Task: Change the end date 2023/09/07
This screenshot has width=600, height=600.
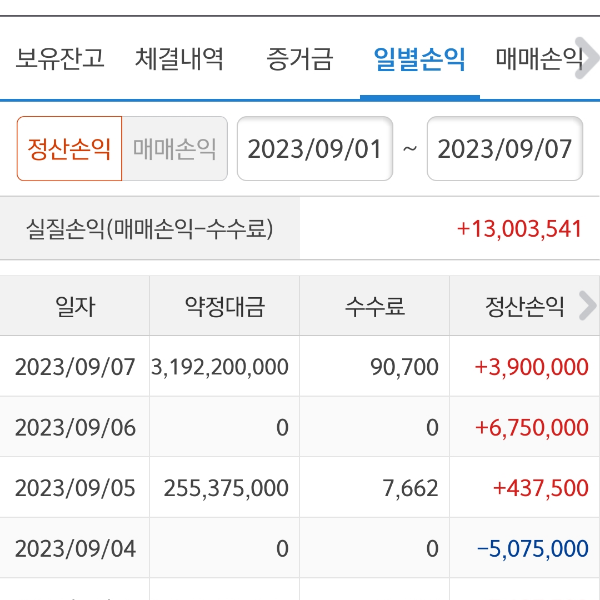Action: [x=504, y=149]
